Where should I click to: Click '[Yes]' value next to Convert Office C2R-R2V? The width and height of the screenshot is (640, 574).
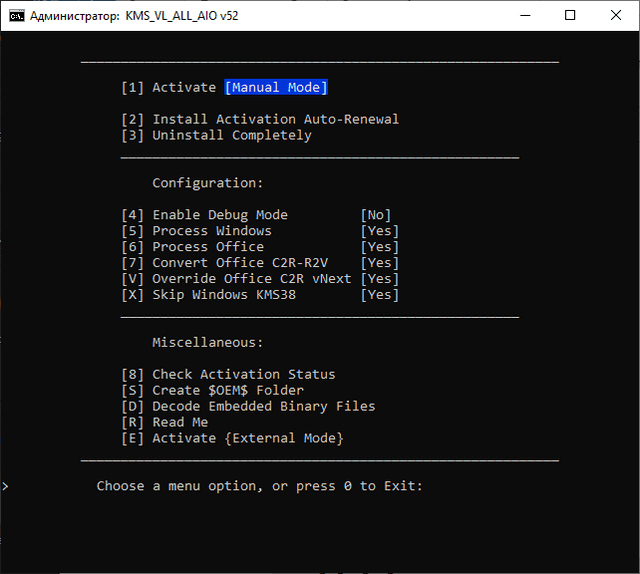380,263
